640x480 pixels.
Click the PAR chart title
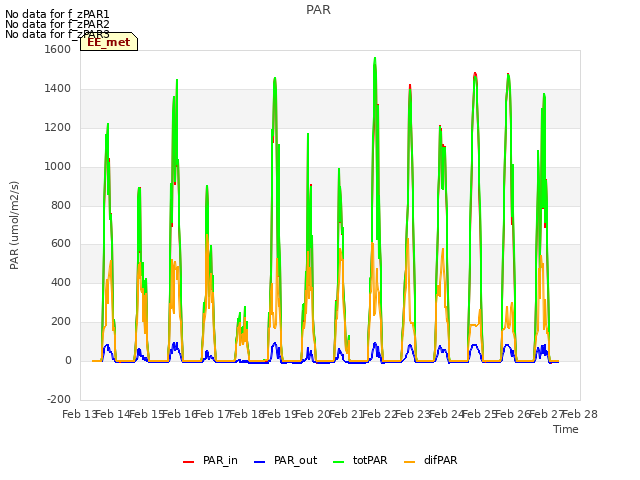(x=318, y=10)
